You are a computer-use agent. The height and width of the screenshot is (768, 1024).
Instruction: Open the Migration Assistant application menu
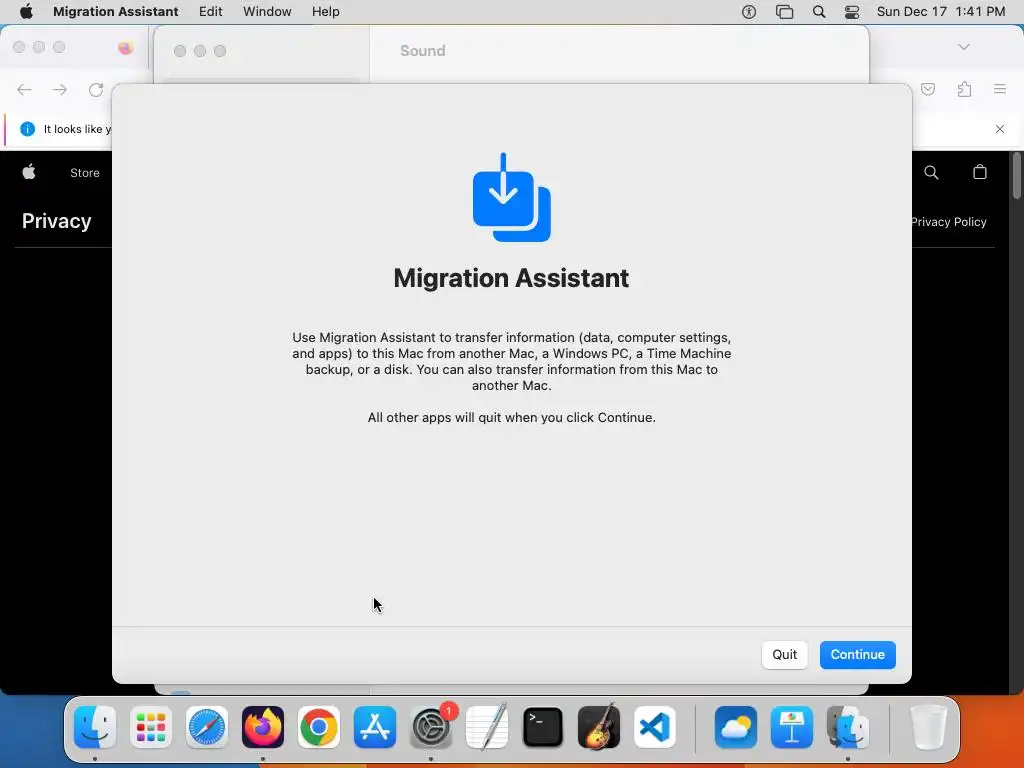(116, 12)
